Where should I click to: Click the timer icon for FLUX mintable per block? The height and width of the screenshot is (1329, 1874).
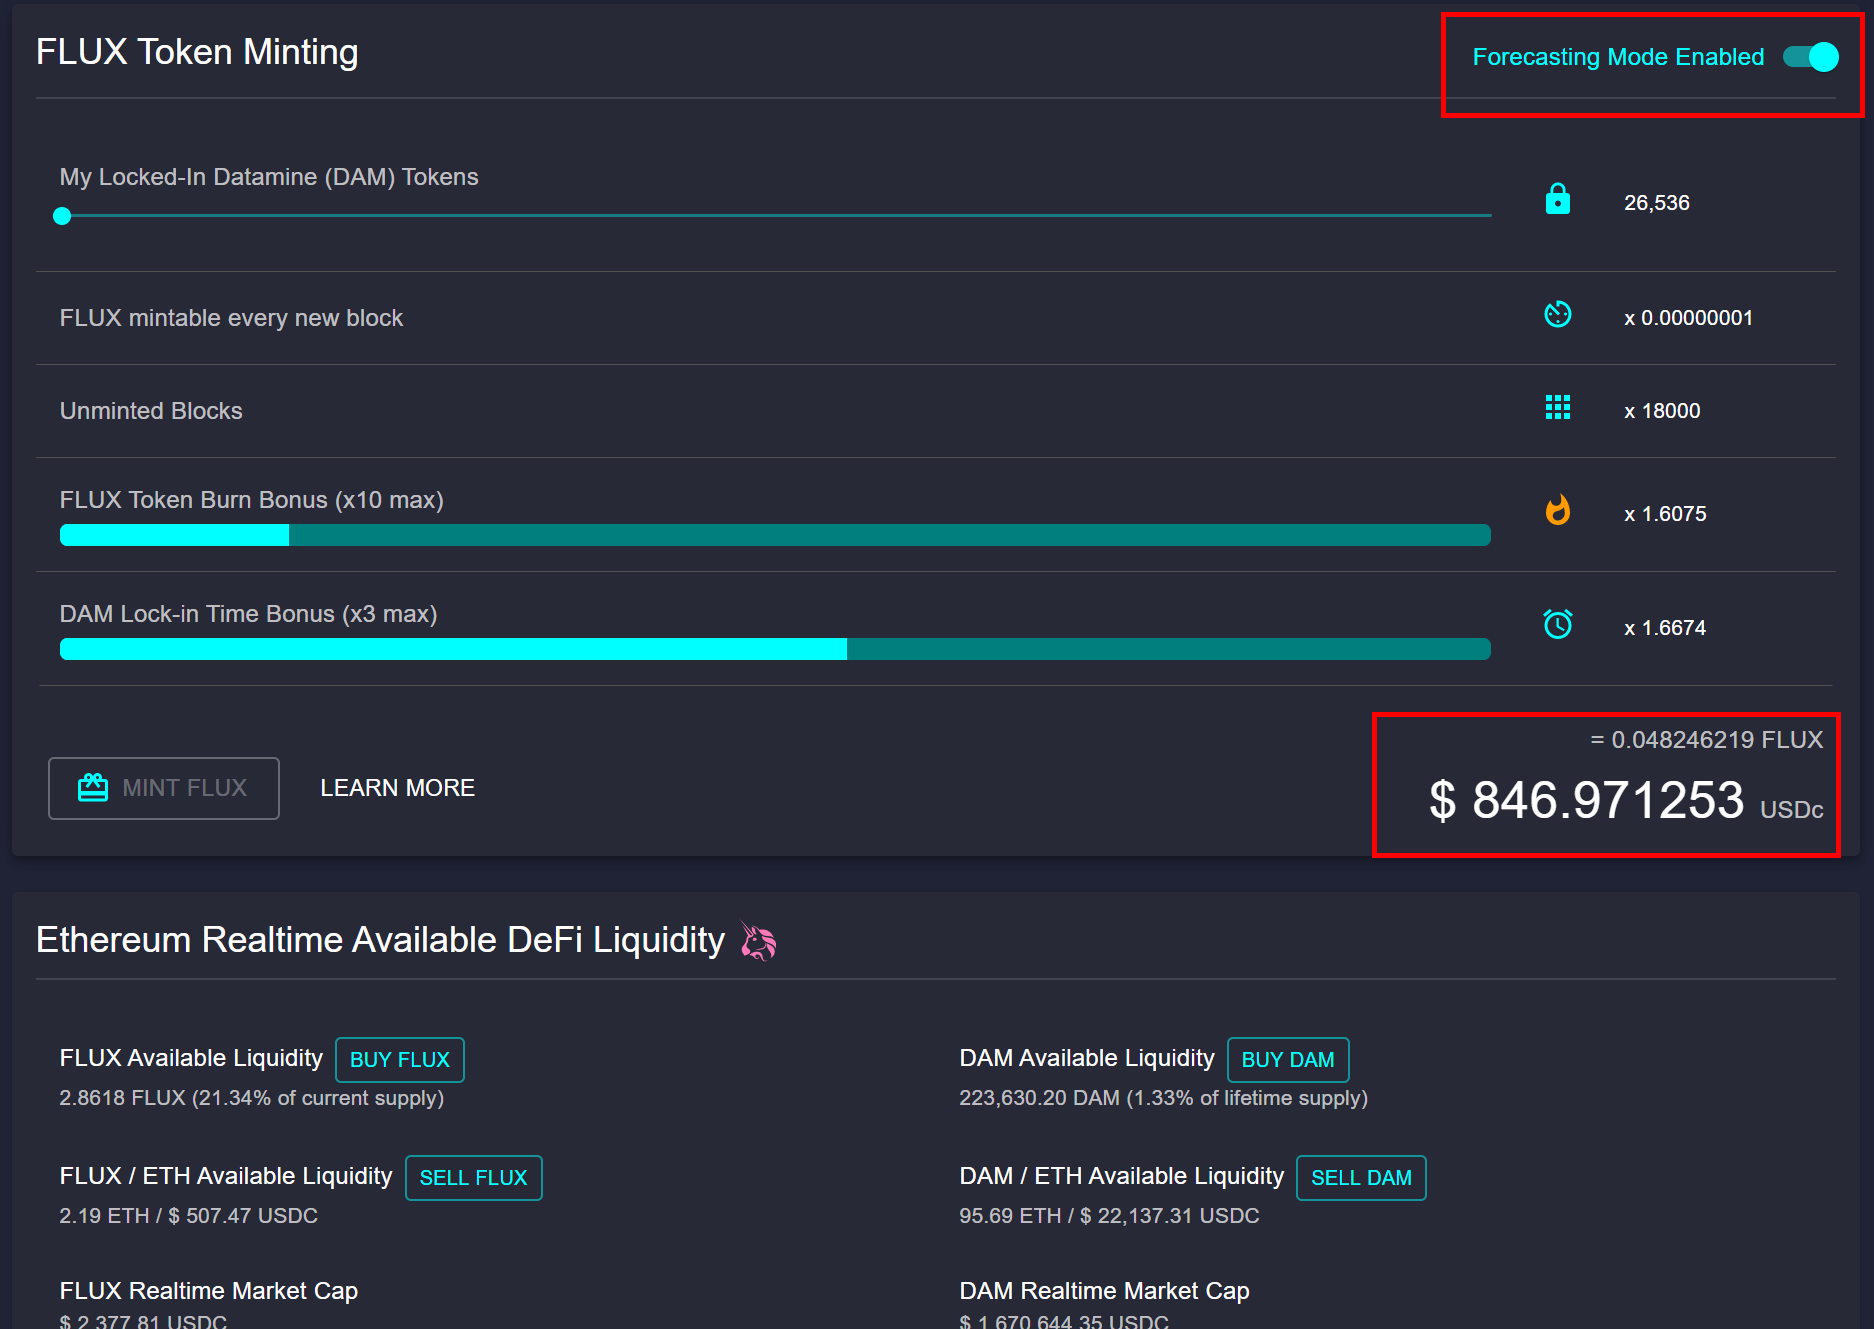[1558, 315]
